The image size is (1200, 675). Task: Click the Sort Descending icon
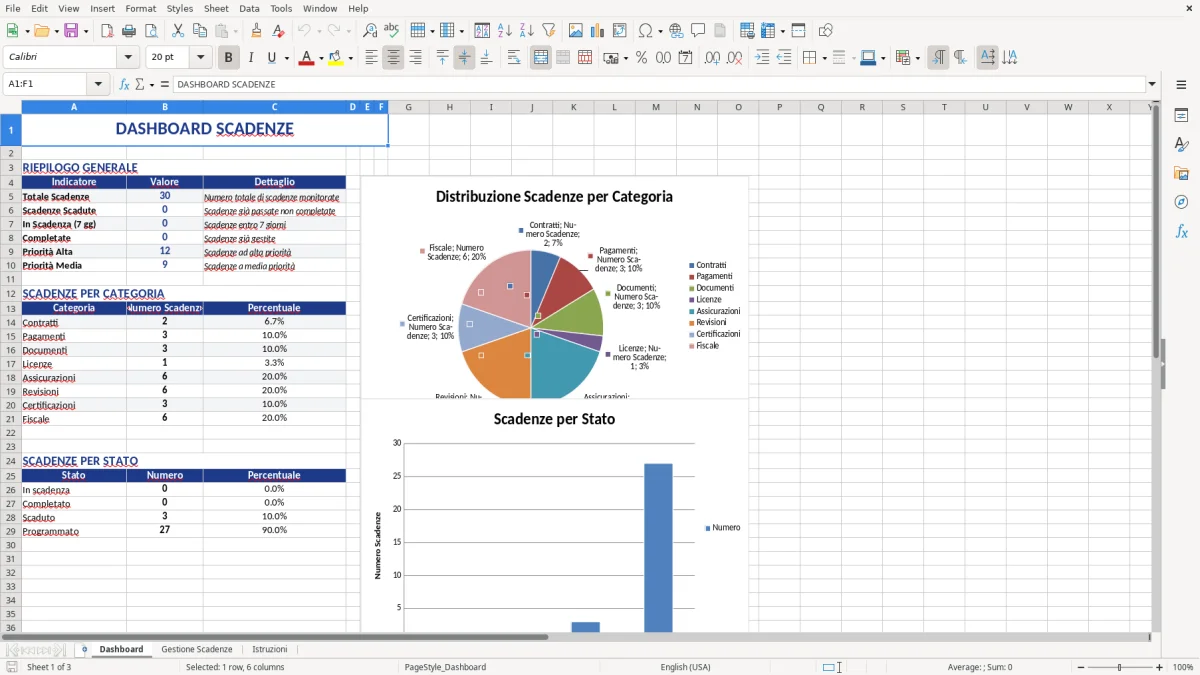pyautogui.click(x=527, y=31)
